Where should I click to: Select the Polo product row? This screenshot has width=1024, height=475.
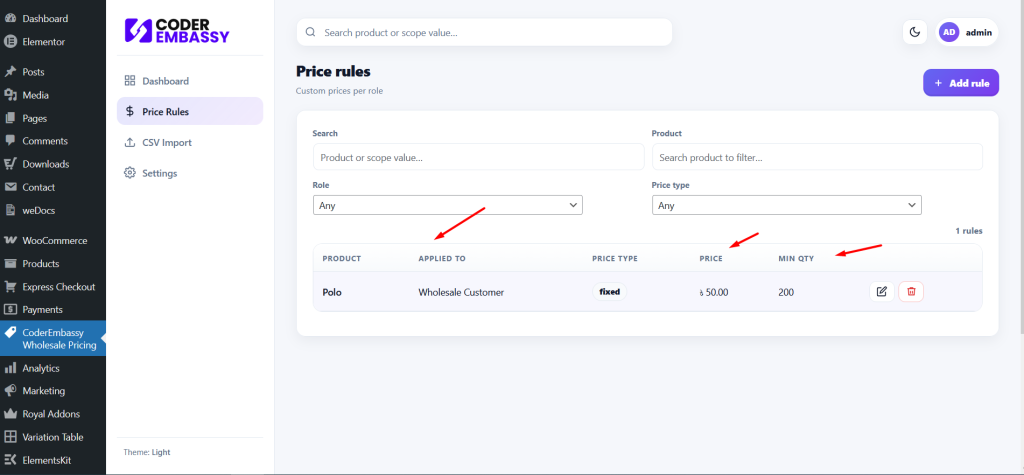tap(332, 293)
